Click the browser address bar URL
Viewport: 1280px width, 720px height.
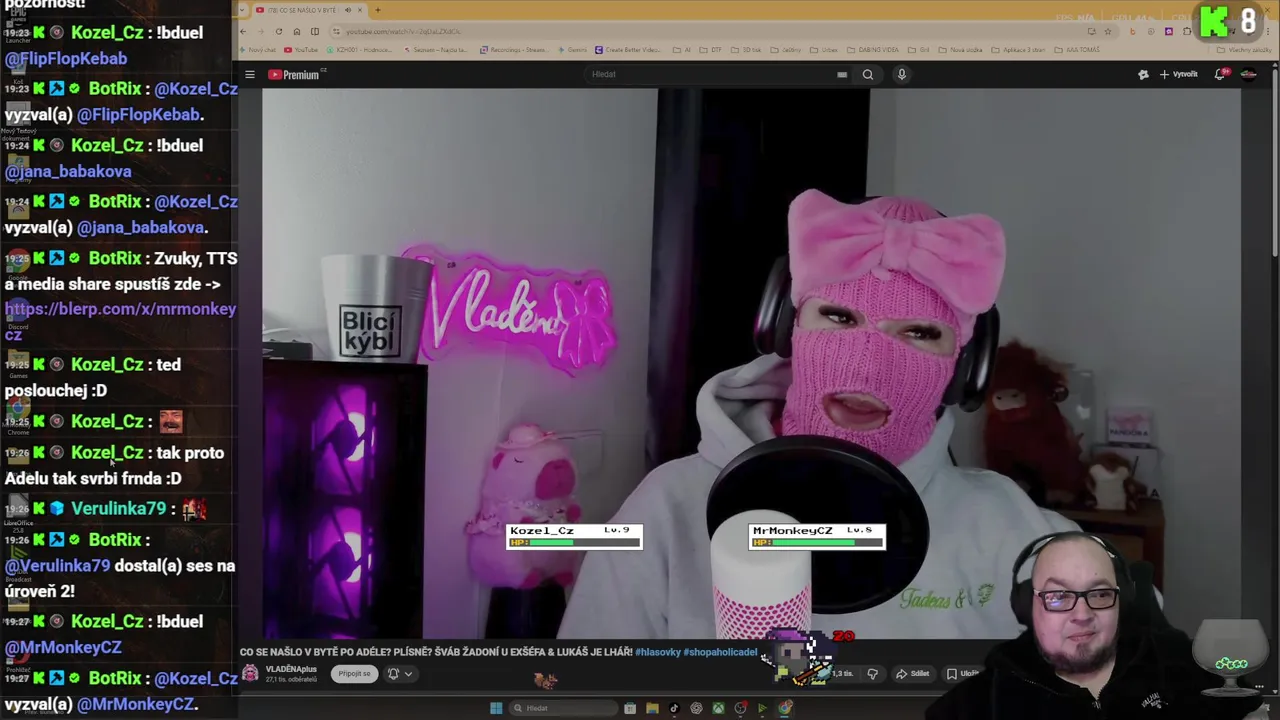pyautogui.click(x=403, y=31)
